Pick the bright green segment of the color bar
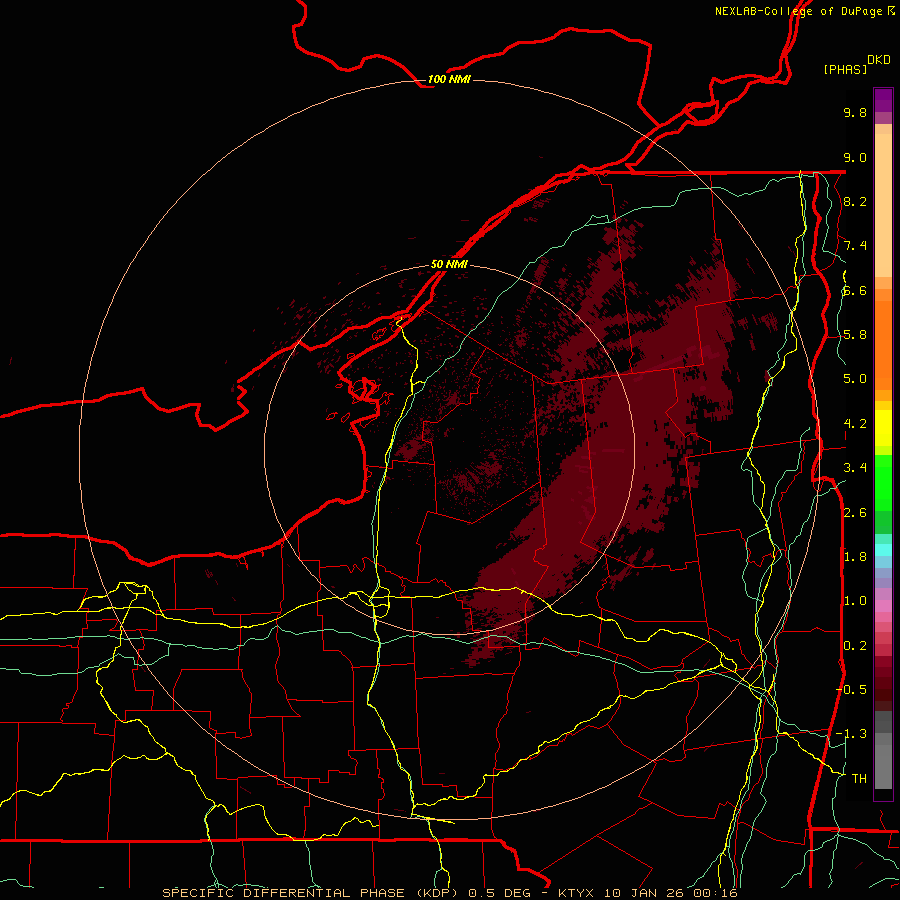Image resolution: width=900 pixels, height=900 pixels. click(883, 482)
